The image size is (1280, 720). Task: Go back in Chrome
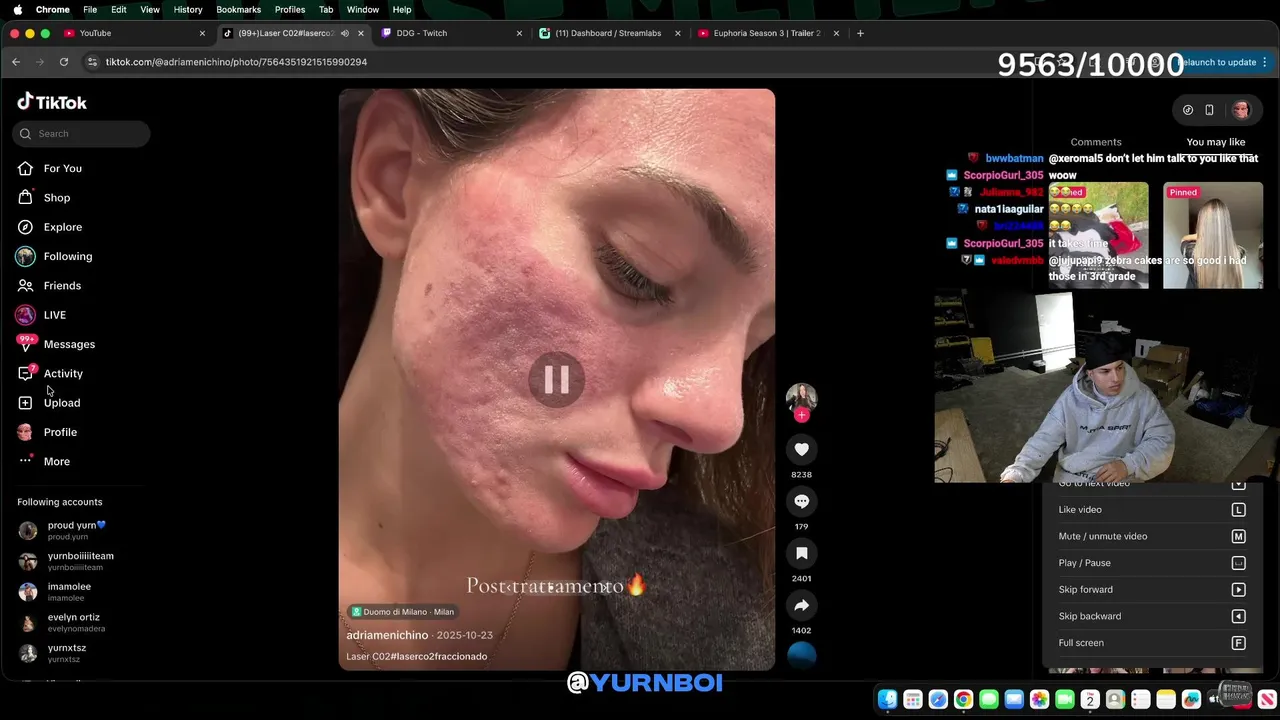[x=16, y=62]
